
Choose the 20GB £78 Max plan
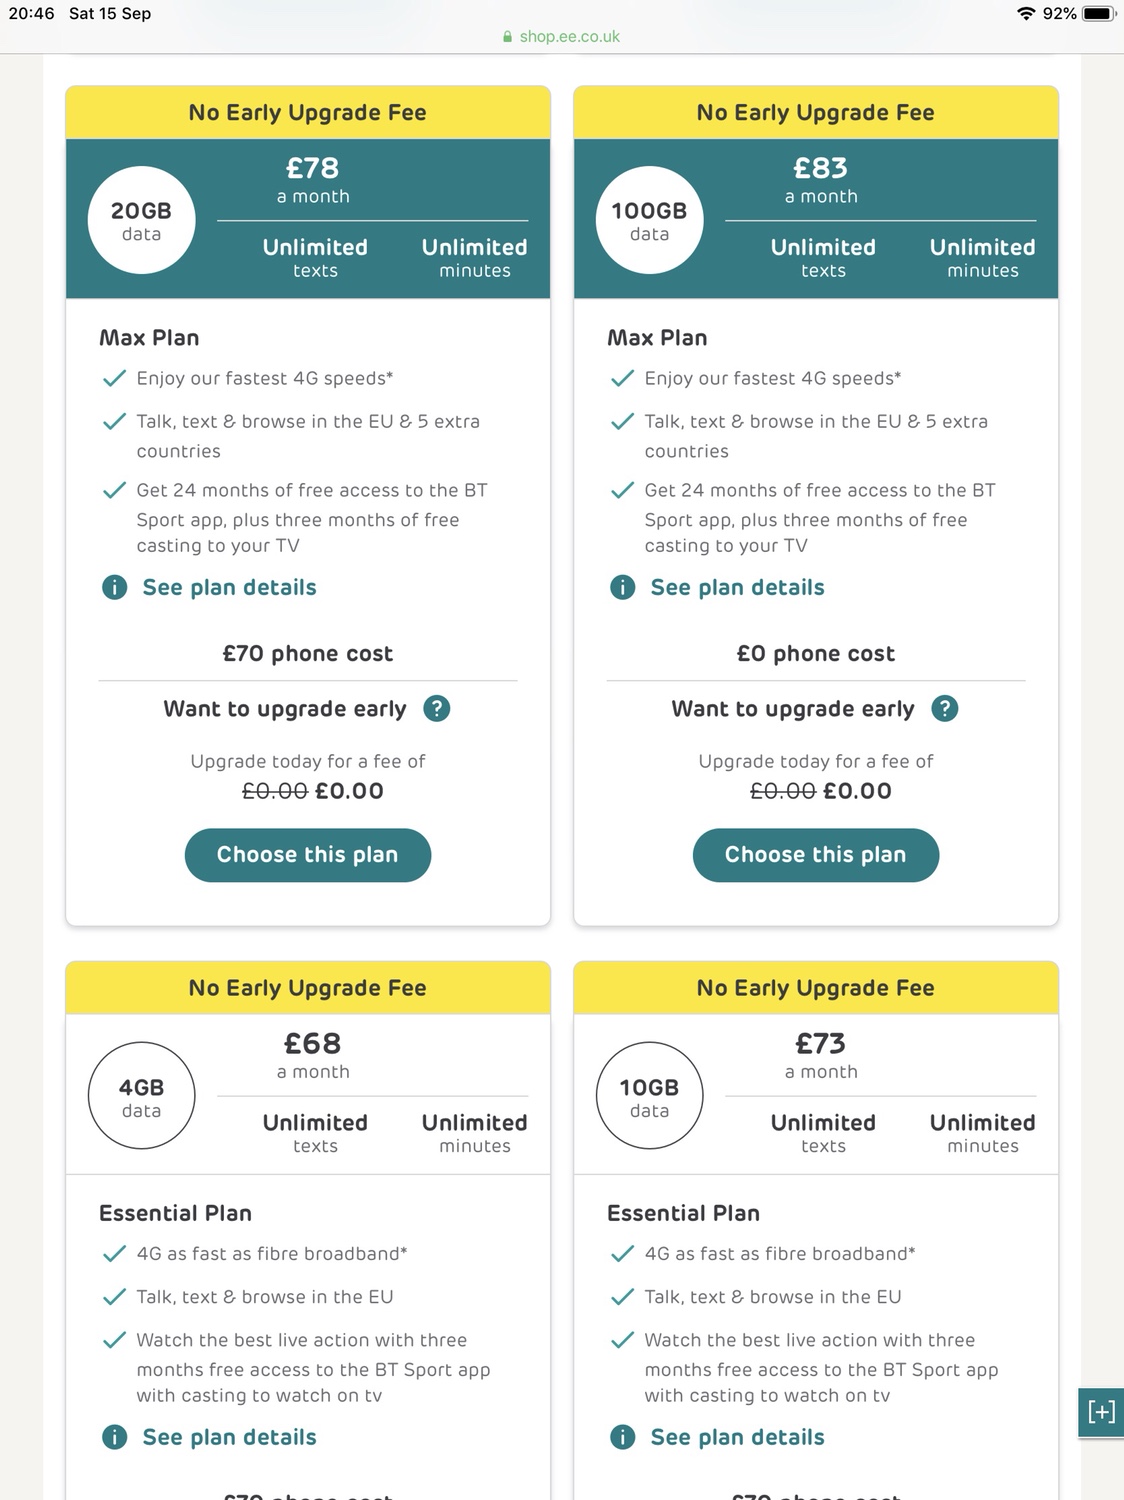(x=308, y=855)
